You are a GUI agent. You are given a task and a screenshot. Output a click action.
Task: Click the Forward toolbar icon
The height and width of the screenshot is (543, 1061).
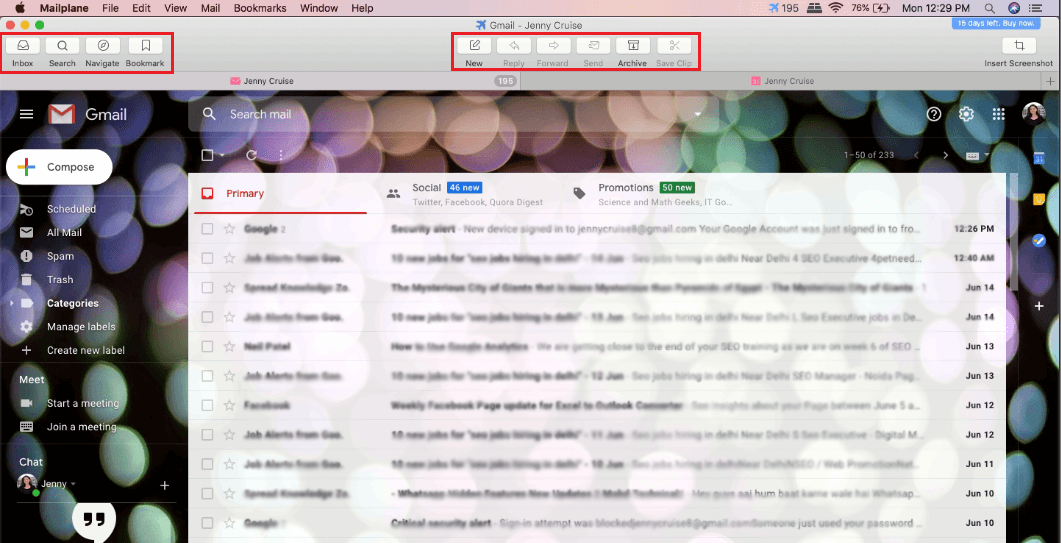point(554,46)
